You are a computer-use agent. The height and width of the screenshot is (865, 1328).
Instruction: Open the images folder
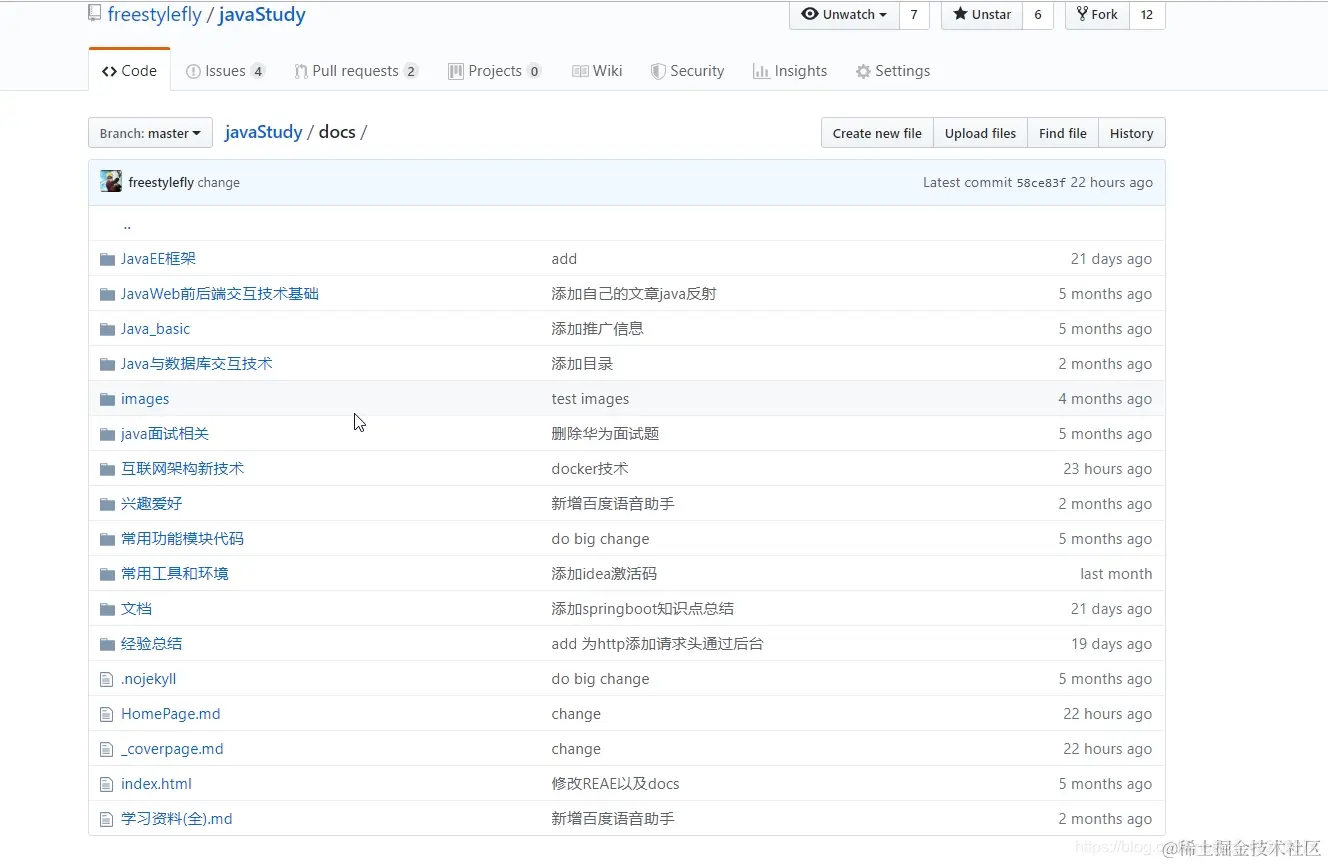click(145, 399)
